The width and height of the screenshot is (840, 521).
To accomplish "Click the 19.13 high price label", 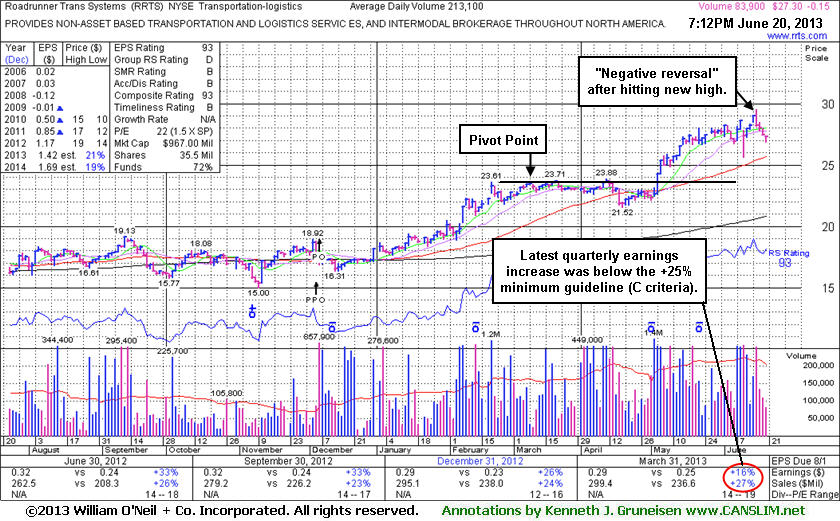I will (x=124, y=231).
